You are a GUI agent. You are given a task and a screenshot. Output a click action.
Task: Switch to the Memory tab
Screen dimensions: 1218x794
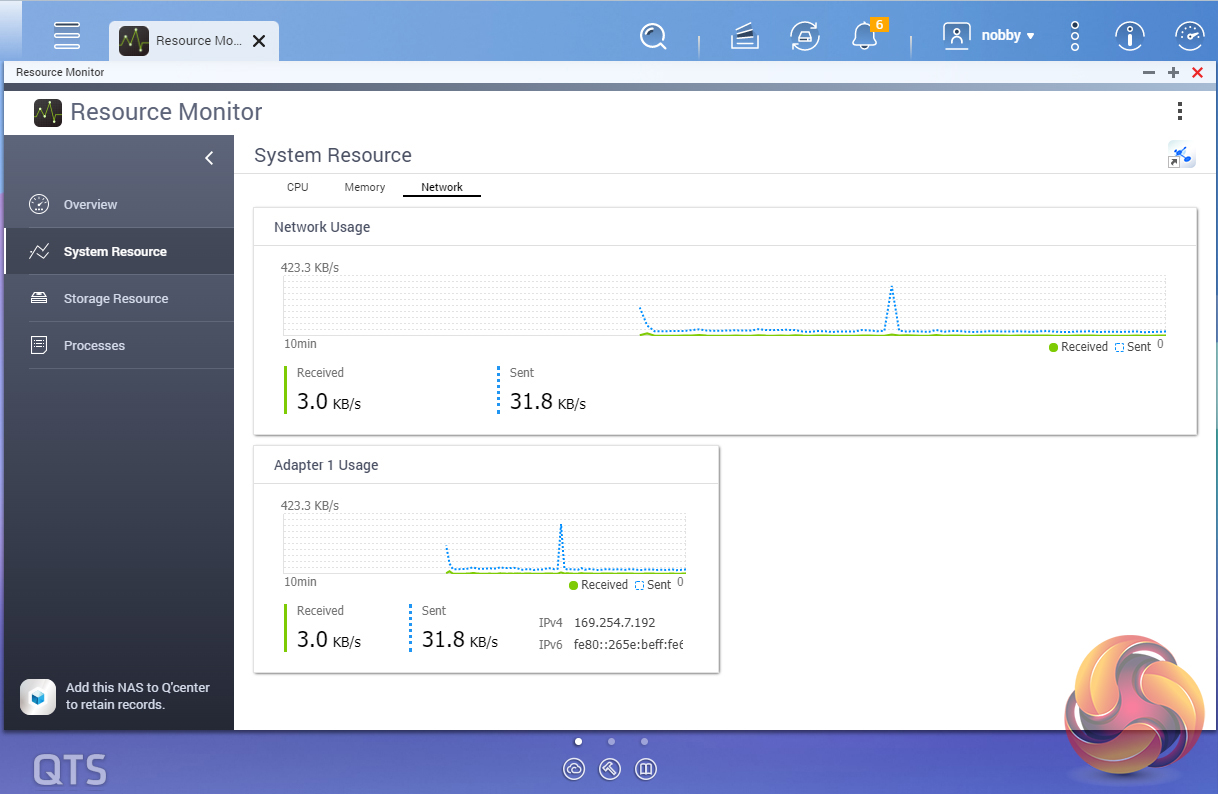click(365, 187)
